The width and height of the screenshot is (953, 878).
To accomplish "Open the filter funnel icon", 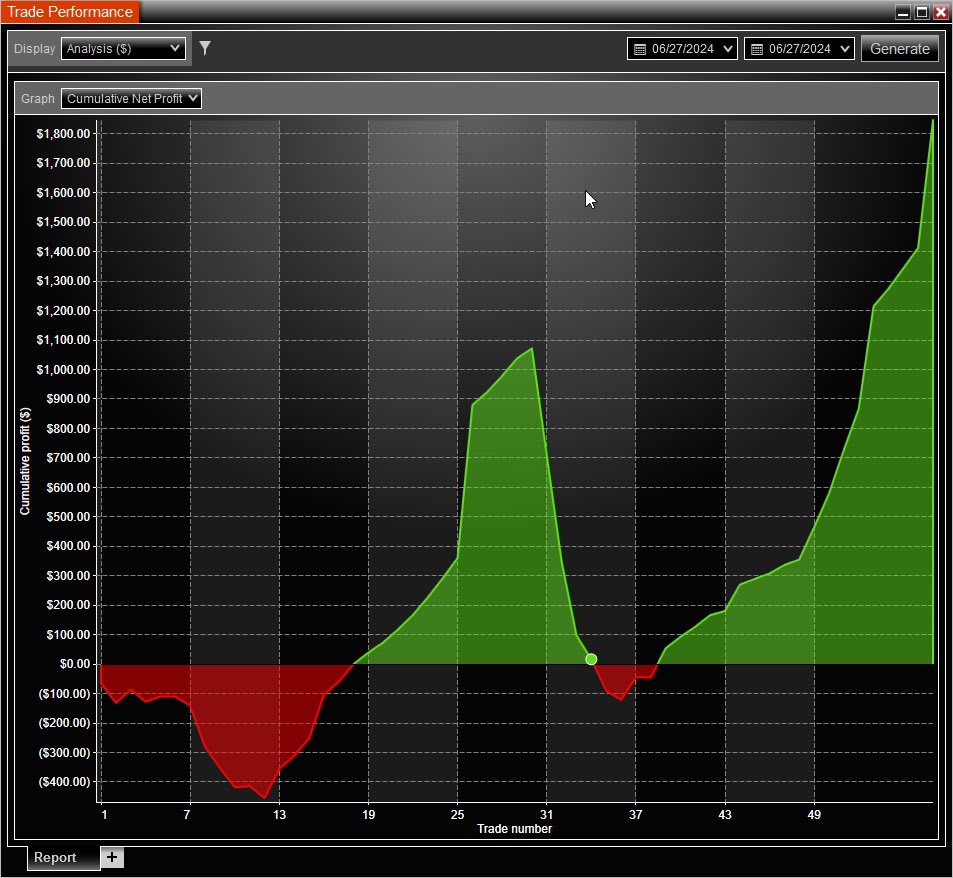I will pyautogui.click(x=205, y=47).
